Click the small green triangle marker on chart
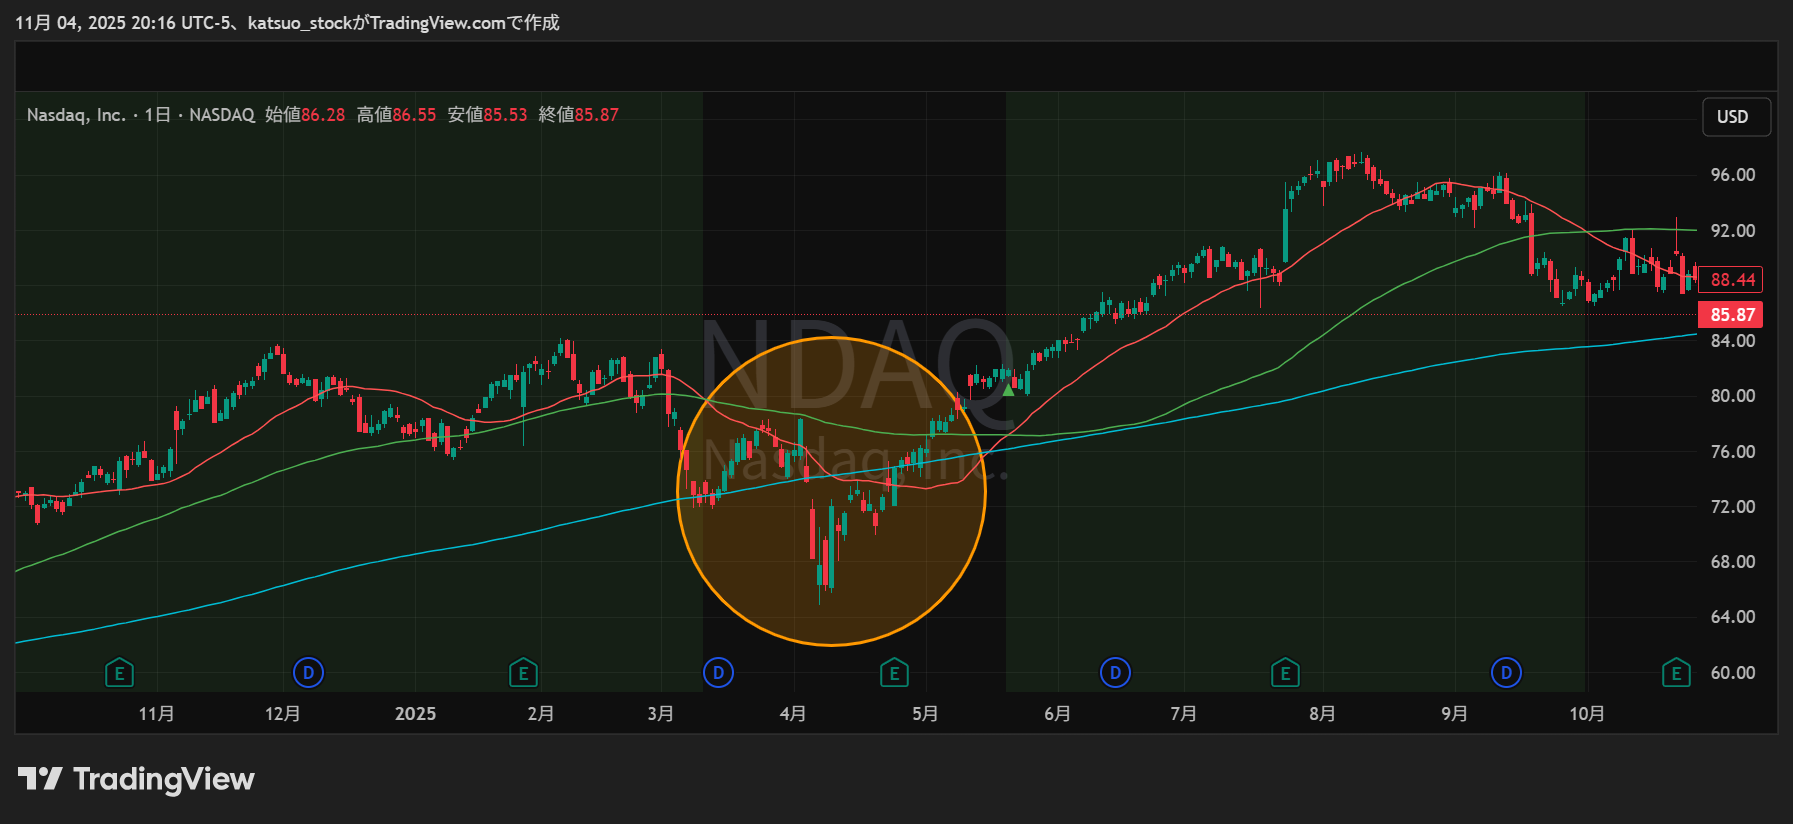 click(x=1008, y=390)
